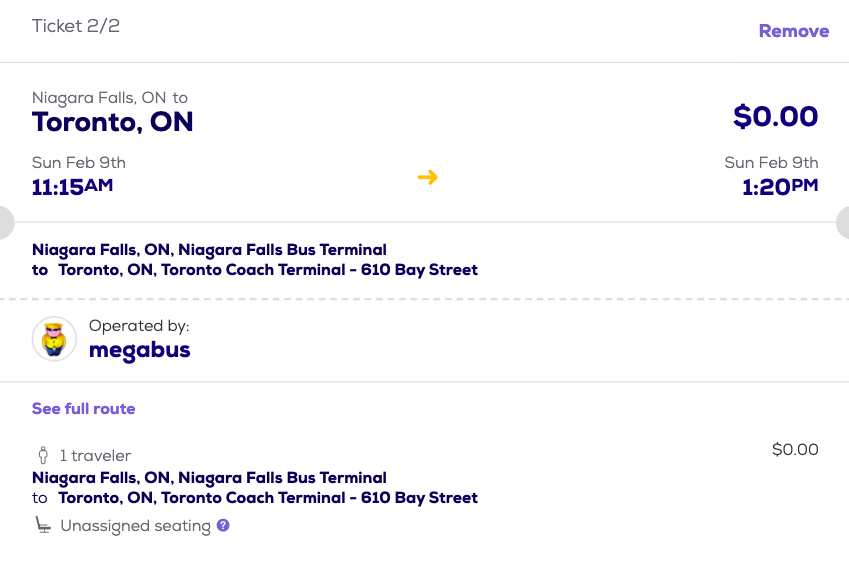Click the 1:20PM arrival time
Screen dimensions: 849x570
tap(780, 186)
